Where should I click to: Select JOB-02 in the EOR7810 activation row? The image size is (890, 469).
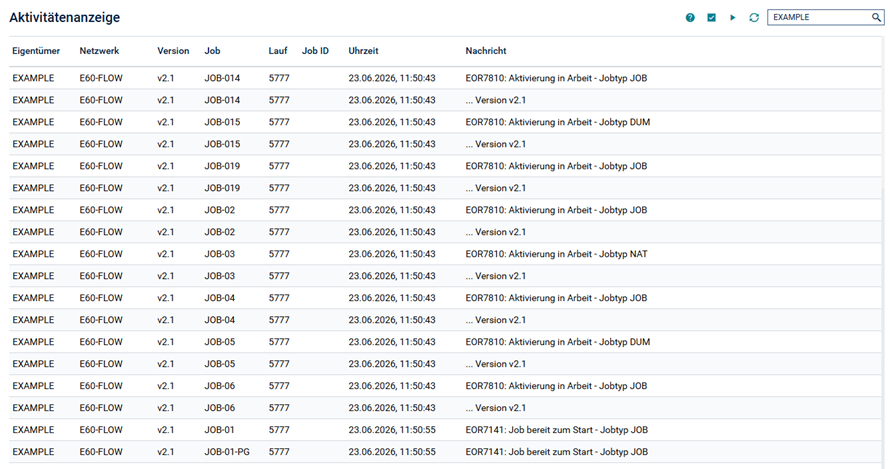coord(220,210)
